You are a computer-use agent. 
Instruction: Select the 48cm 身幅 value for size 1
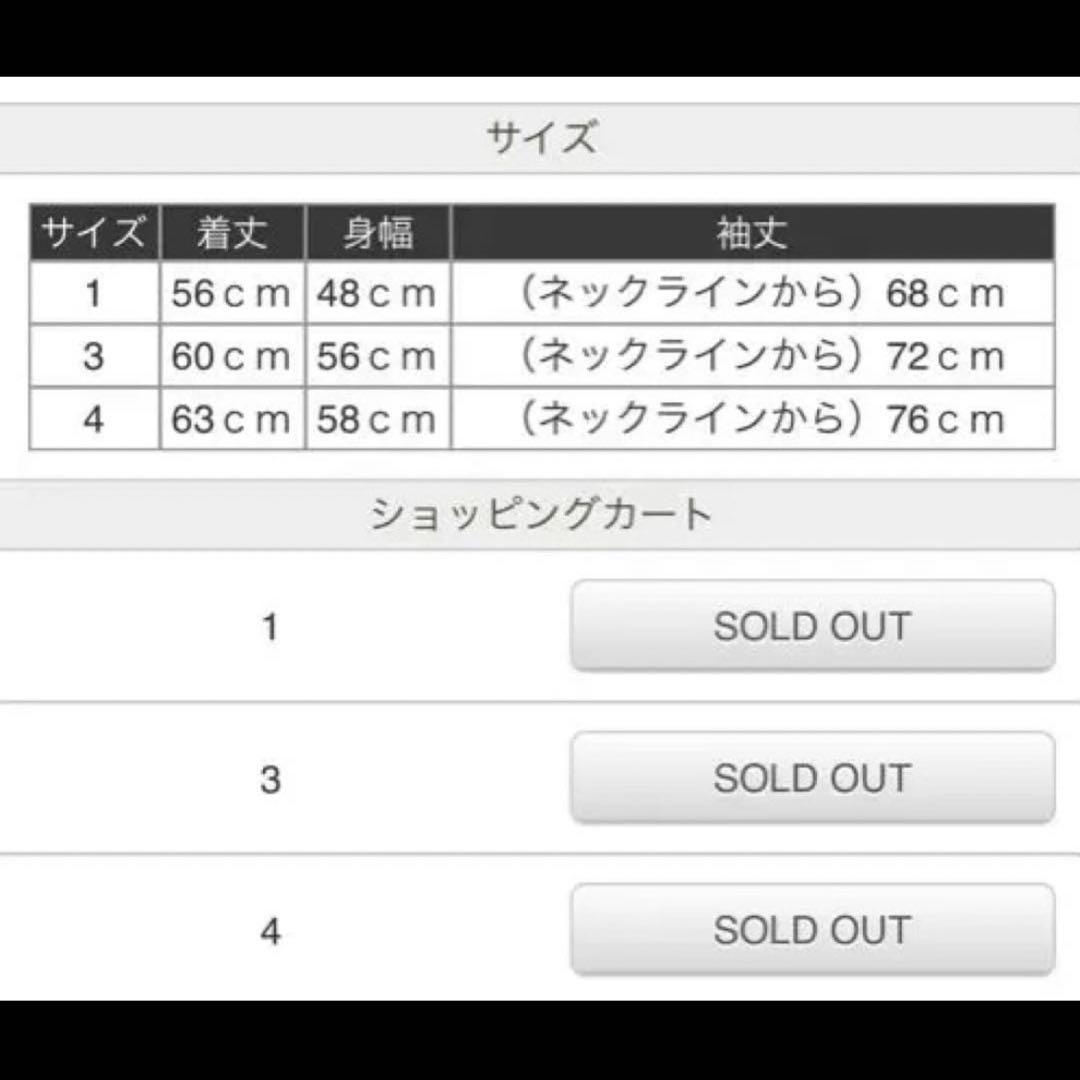[375, 294]
